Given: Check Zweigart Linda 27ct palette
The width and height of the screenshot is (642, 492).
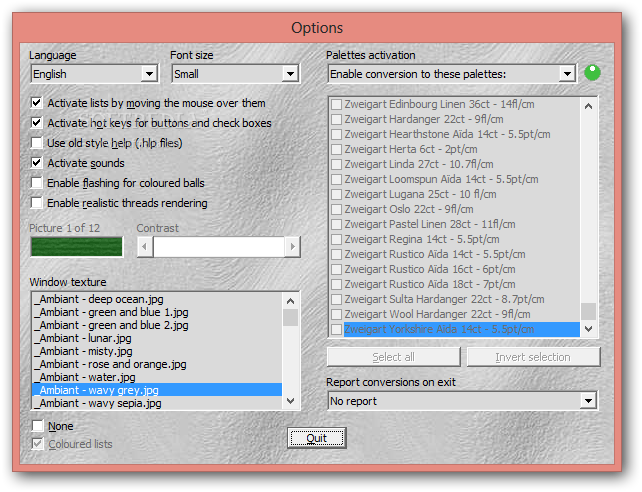Looking at the screenshot, I should coord(336,165).
